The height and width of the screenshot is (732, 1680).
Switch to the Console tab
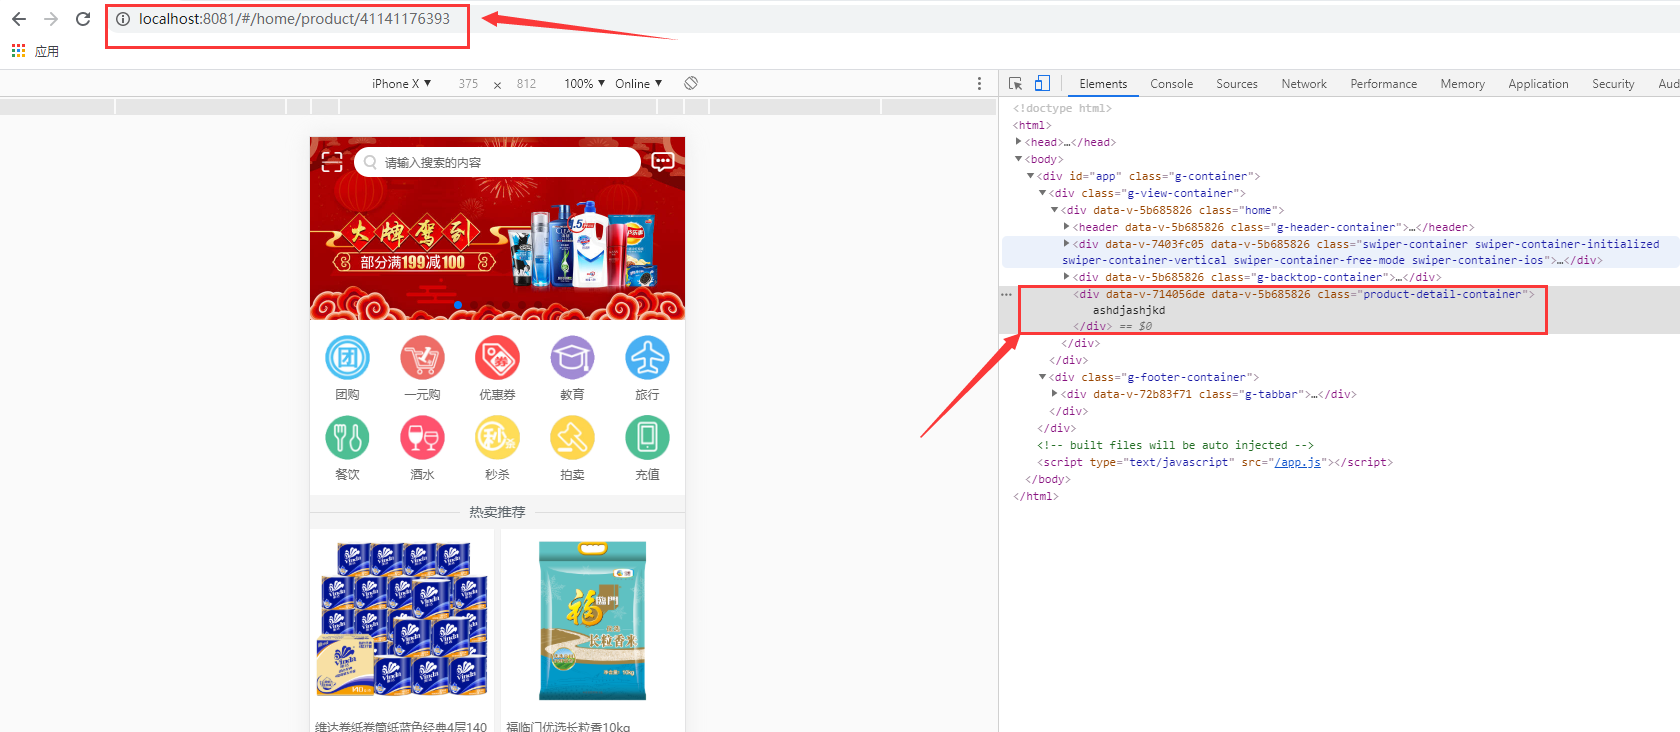[1171, 84]
